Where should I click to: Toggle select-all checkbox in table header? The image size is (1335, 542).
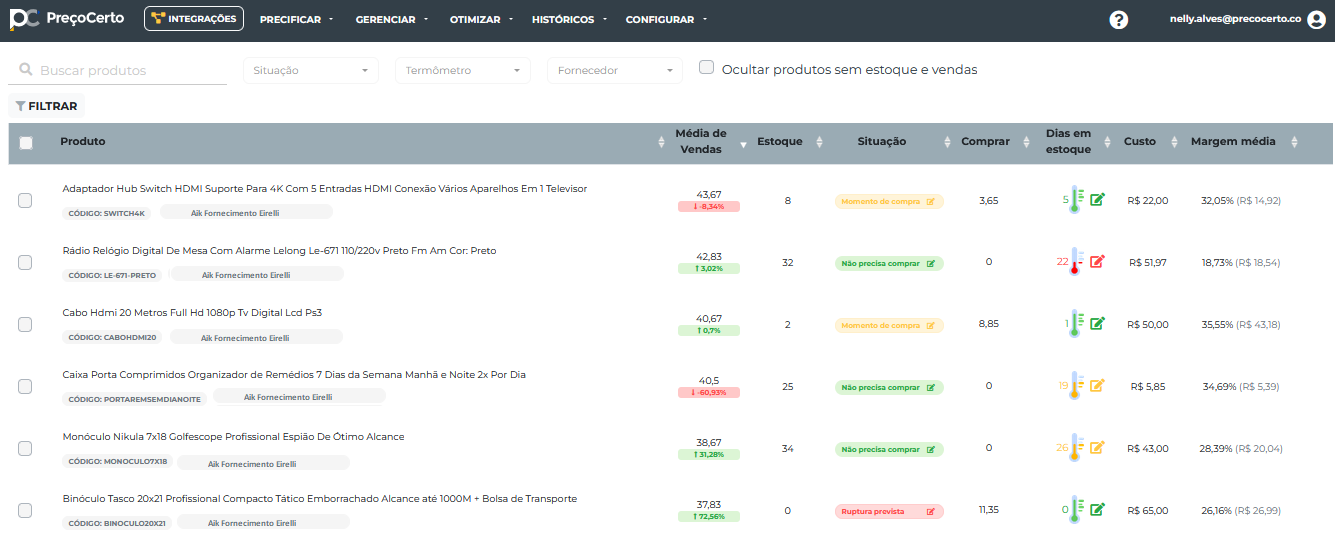[x=26, y=143]
